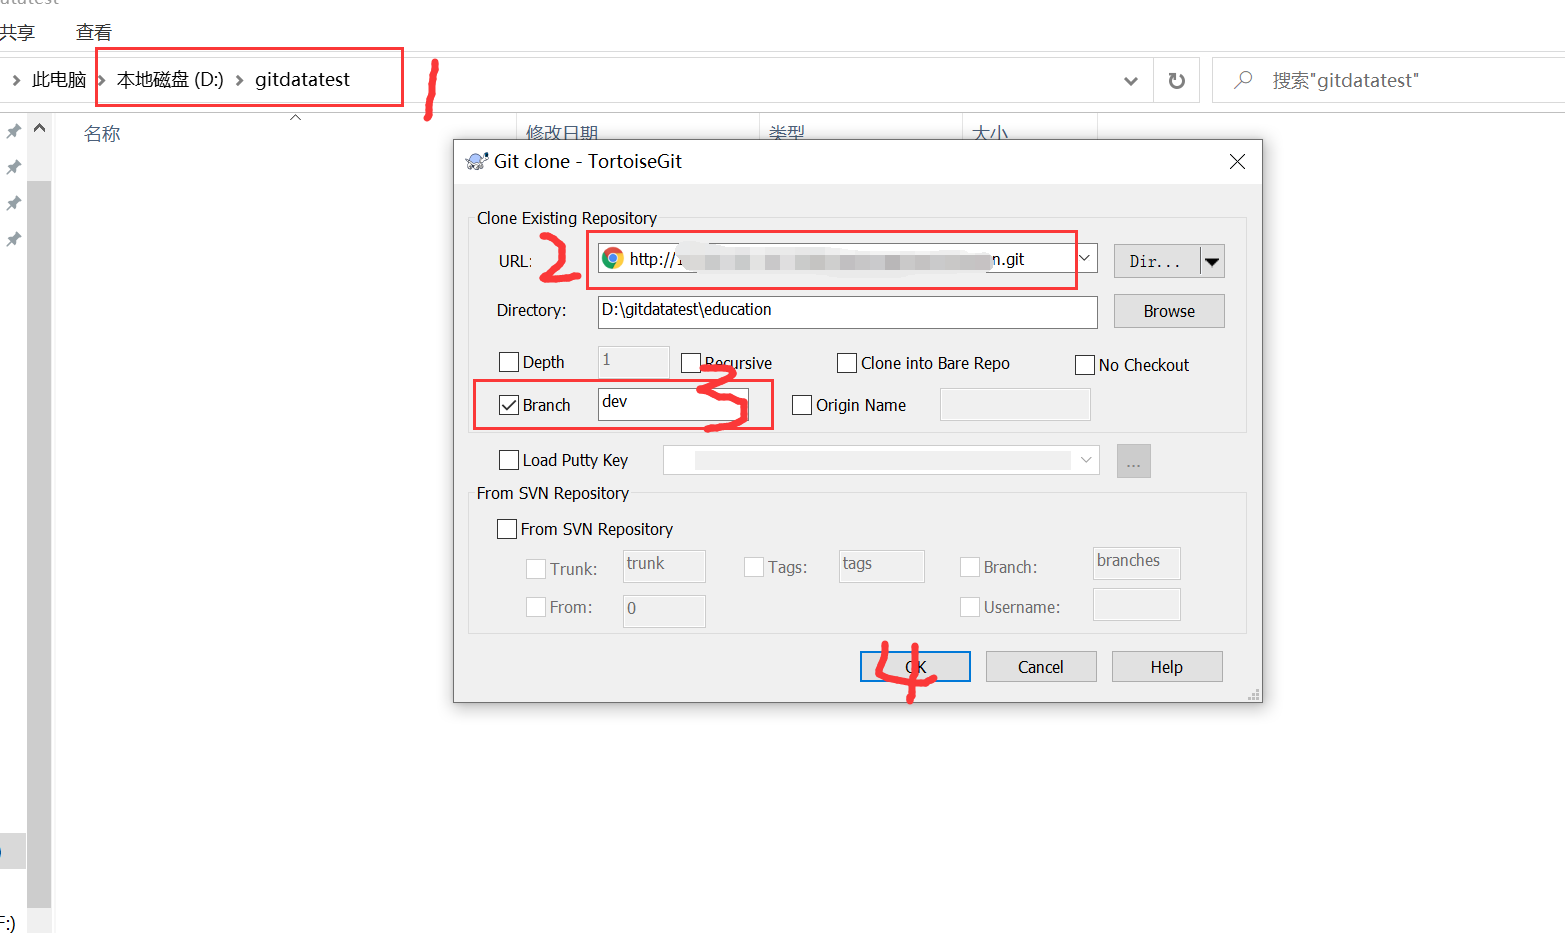Click the TortoiseGit turtle icon in title bar

click(x=477, y=161)
